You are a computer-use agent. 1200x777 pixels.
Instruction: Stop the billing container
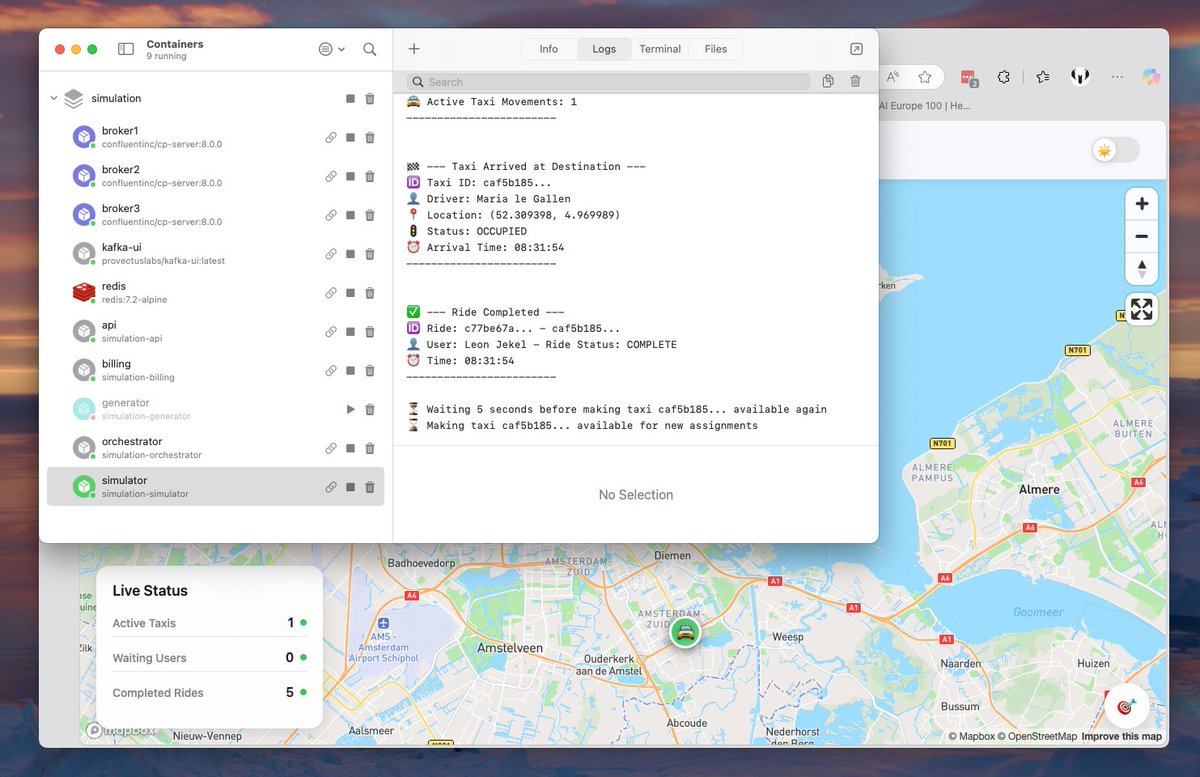tap(350, 370)
